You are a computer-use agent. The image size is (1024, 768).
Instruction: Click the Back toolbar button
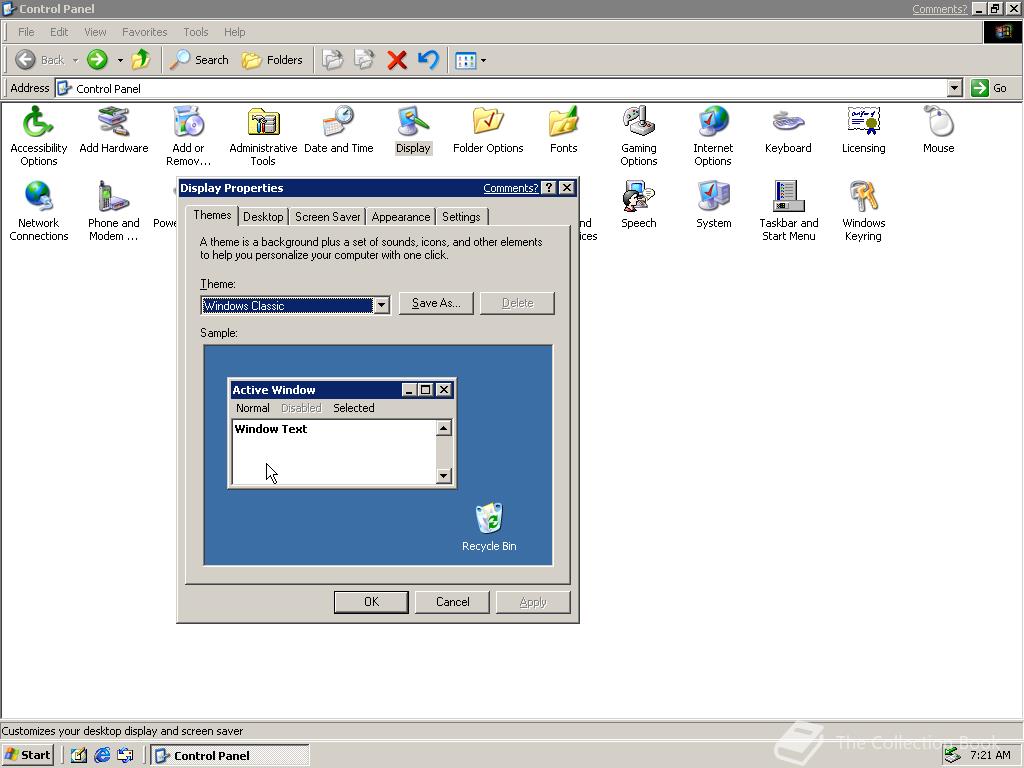[x=40, y=60]
